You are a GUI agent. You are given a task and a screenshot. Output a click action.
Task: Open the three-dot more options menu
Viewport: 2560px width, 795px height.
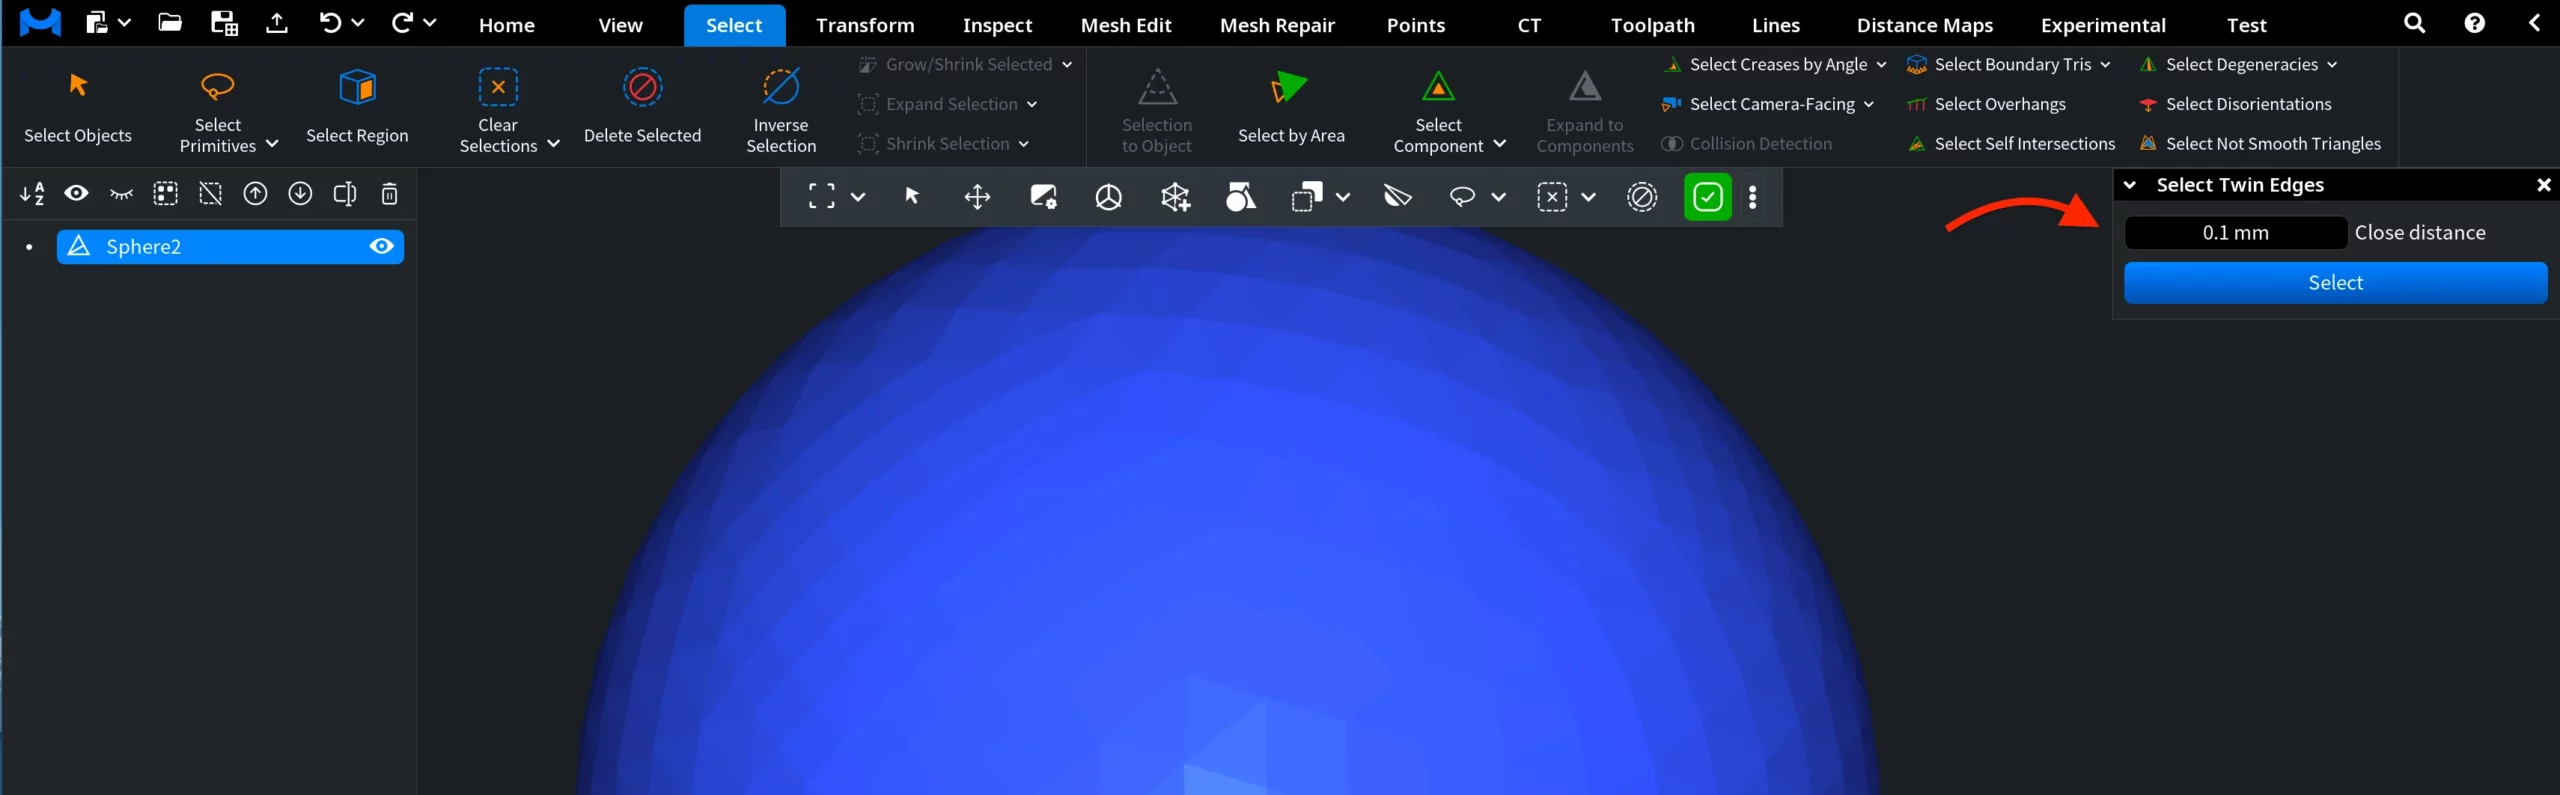coord(1752,197)
